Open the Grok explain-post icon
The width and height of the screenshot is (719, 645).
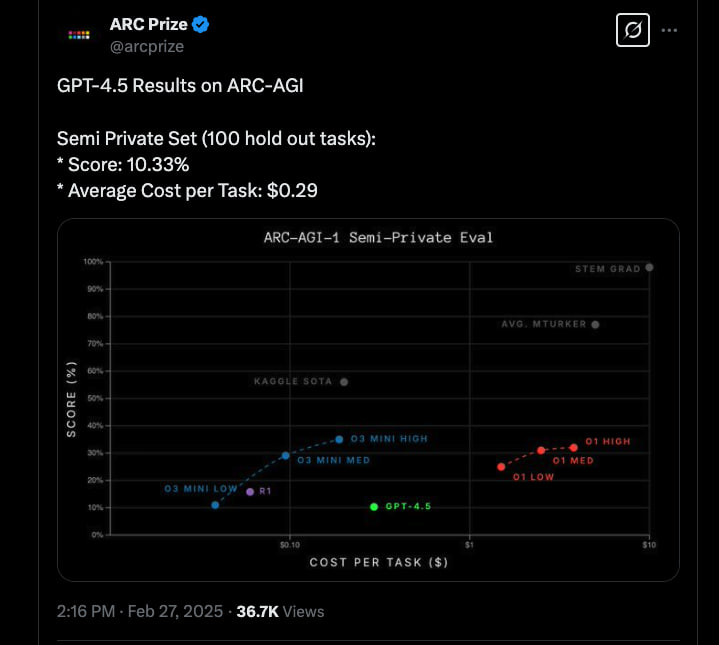click(632, 30)
